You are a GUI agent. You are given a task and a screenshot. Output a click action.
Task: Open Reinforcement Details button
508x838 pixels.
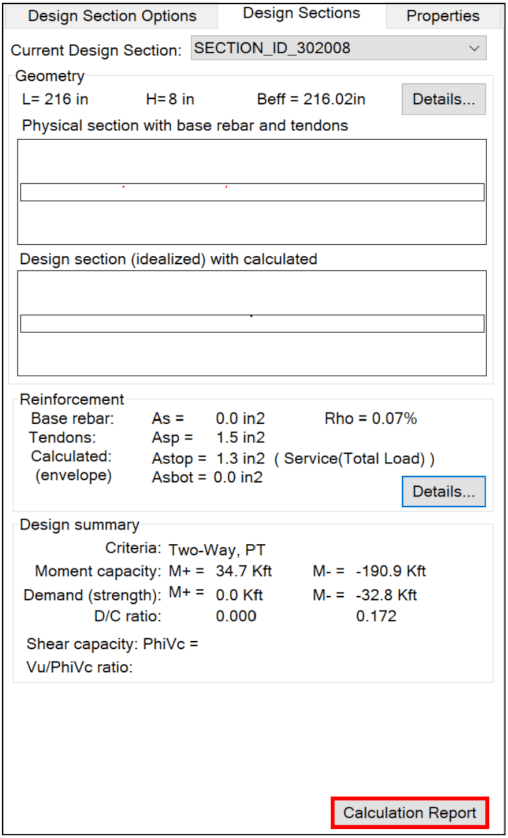[x=443, y=491]
